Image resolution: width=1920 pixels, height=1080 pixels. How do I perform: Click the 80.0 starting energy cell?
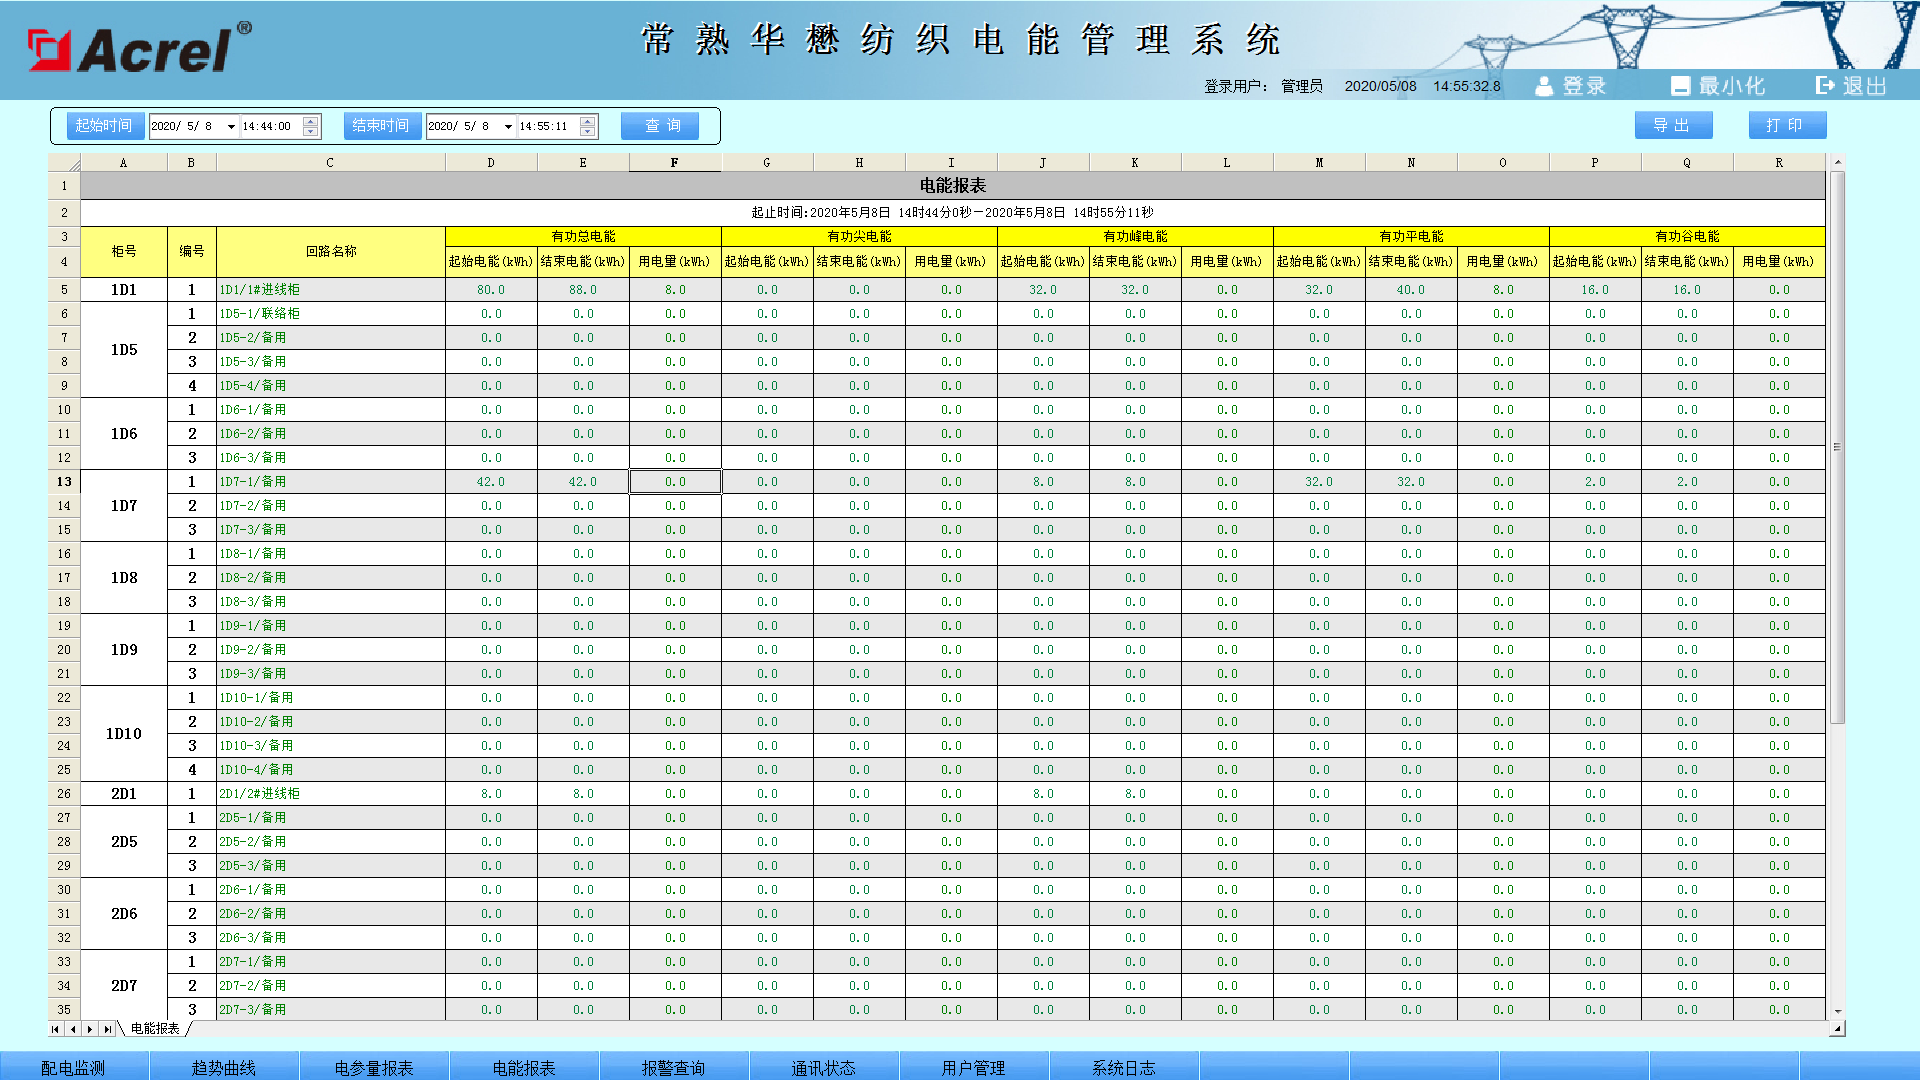coord(491,290)
